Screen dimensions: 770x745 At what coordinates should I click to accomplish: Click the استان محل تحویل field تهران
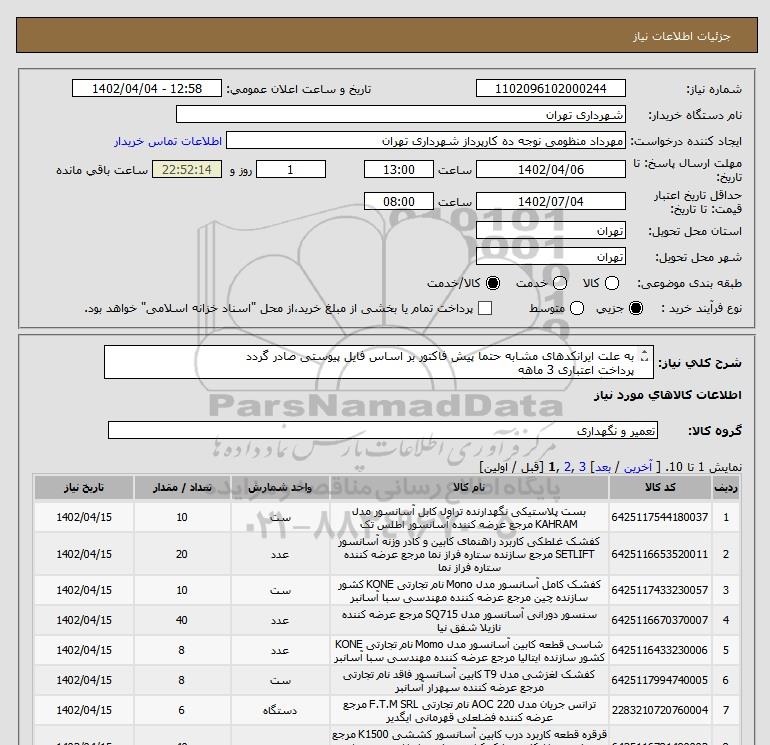(550, 230)
